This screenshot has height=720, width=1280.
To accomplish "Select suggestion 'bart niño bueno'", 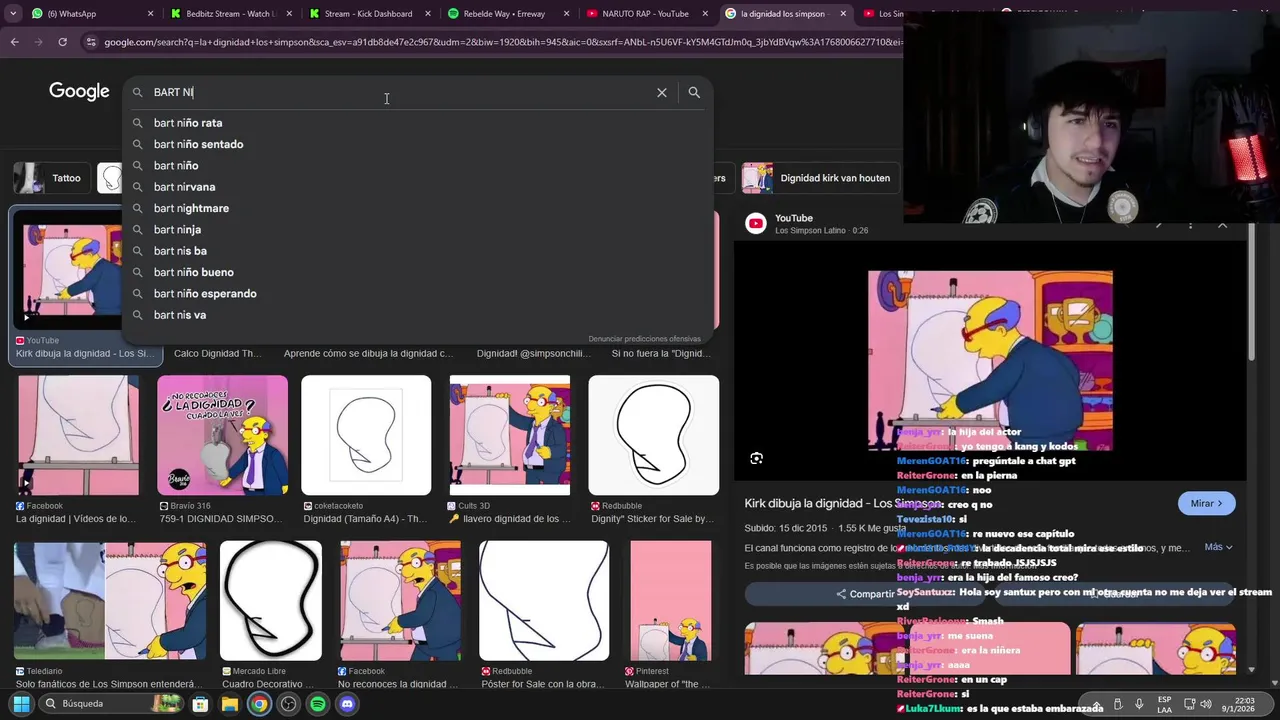I will [x=417, y=272].
